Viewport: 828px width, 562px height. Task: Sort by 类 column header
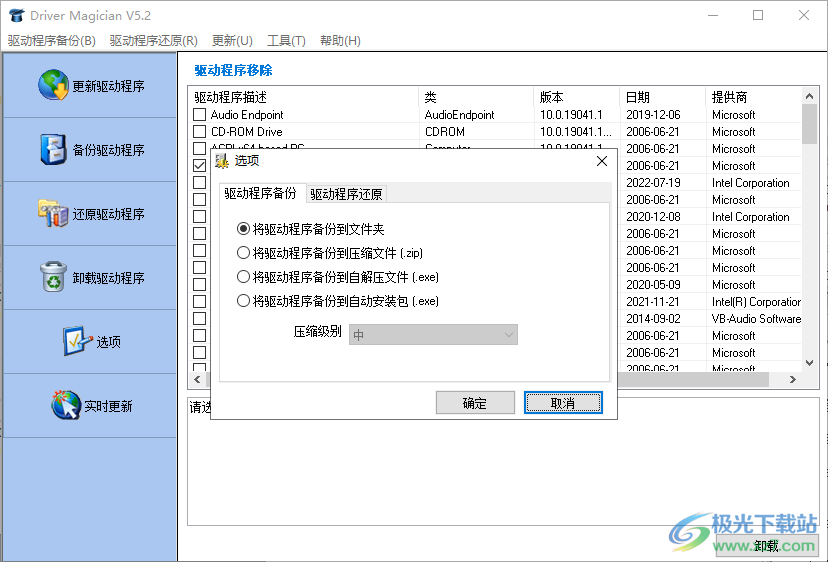click(x=476, y=97)
